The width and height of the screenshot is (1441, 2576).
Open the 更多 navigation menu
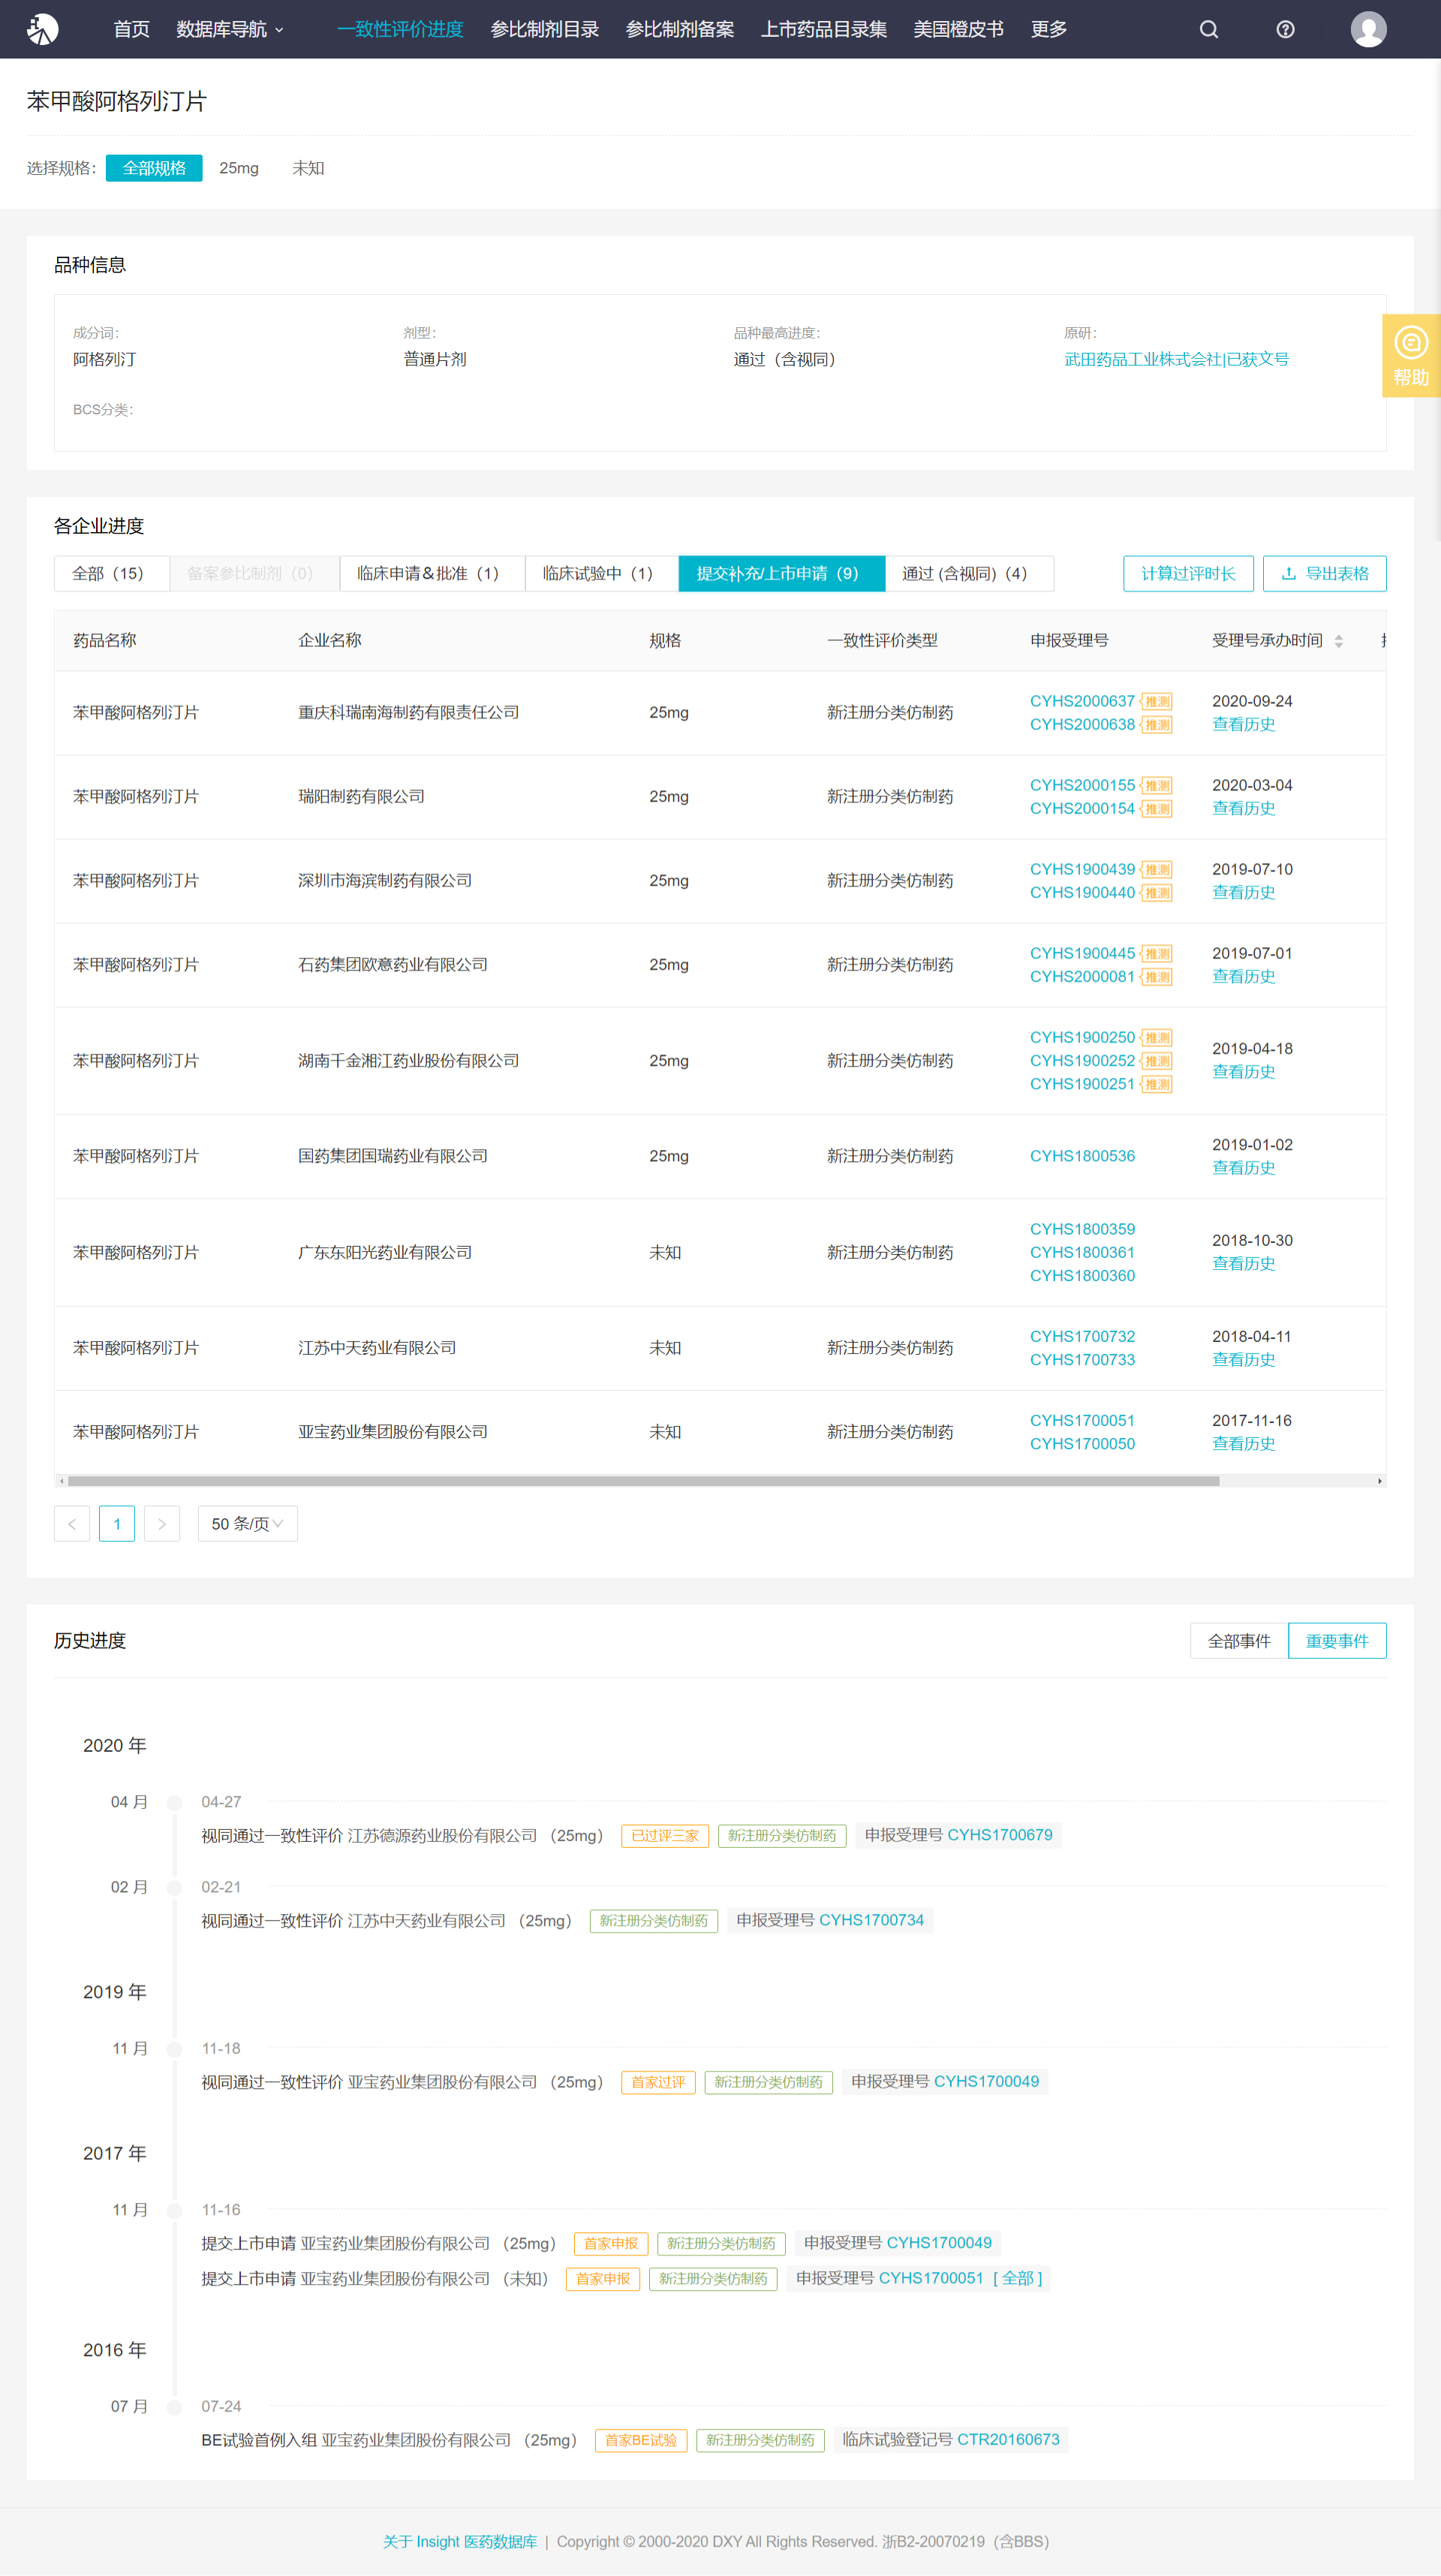click(1048, 29)
